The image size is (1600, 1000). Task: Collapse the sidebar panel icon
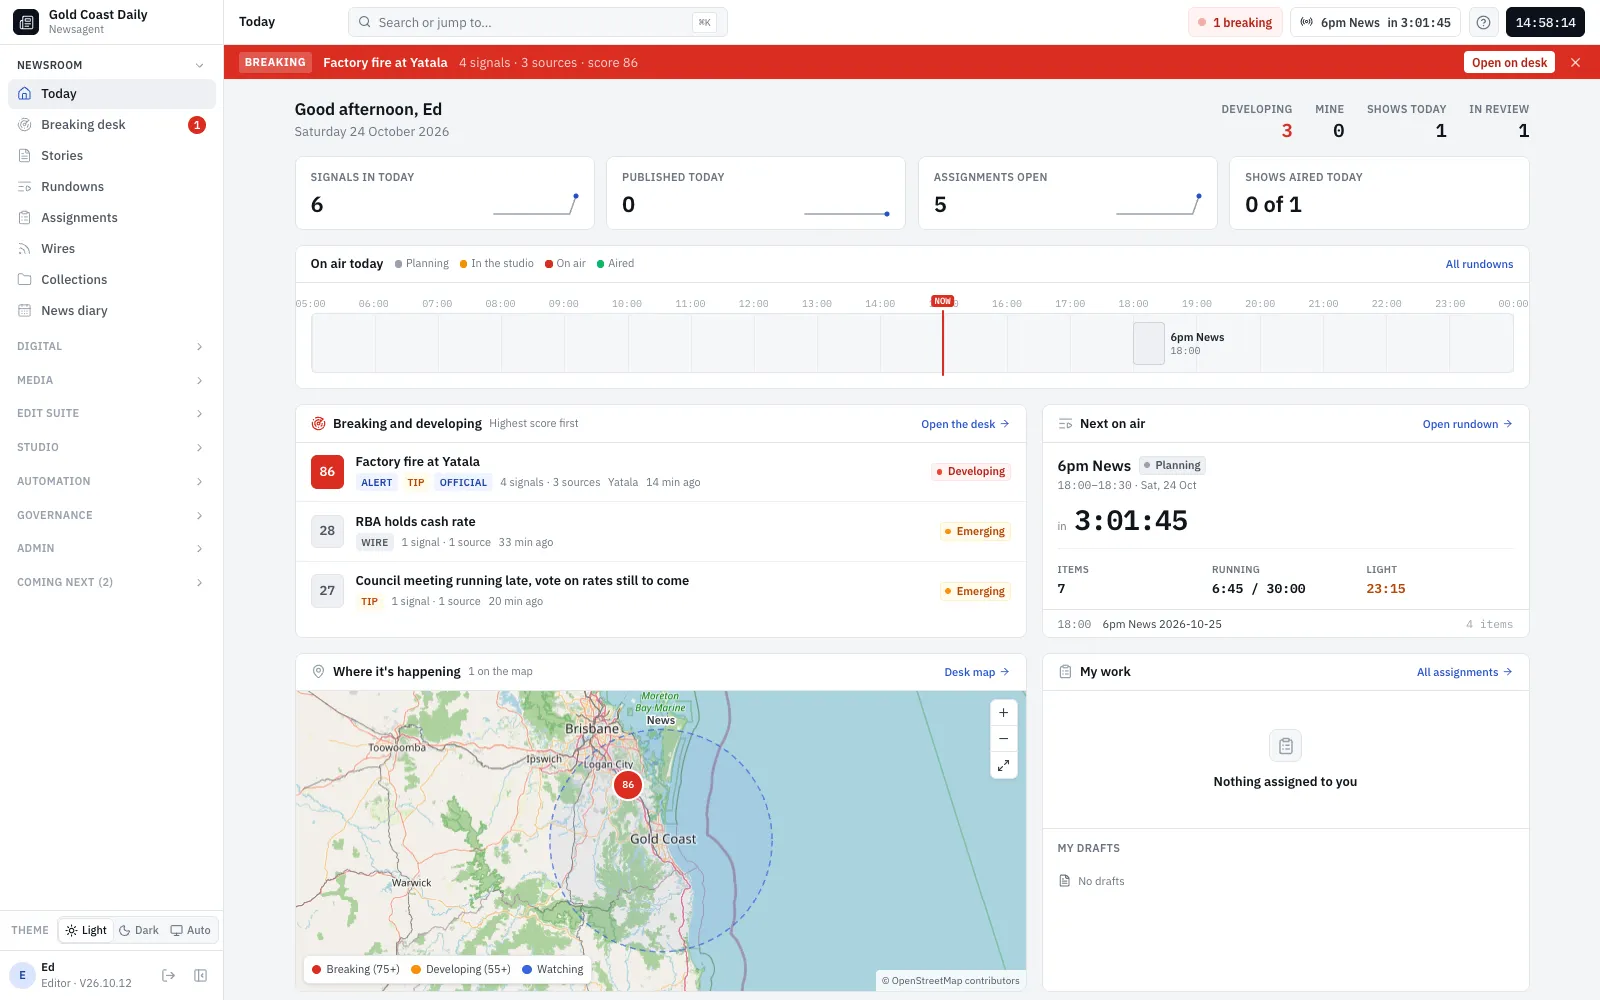200,976
